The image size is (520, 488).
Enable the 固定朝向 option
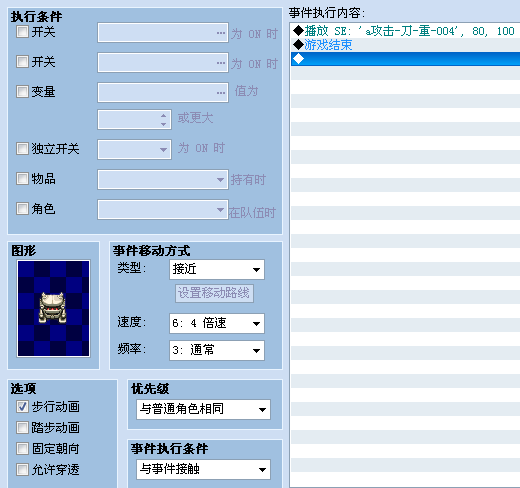click(x=22, y=449)
